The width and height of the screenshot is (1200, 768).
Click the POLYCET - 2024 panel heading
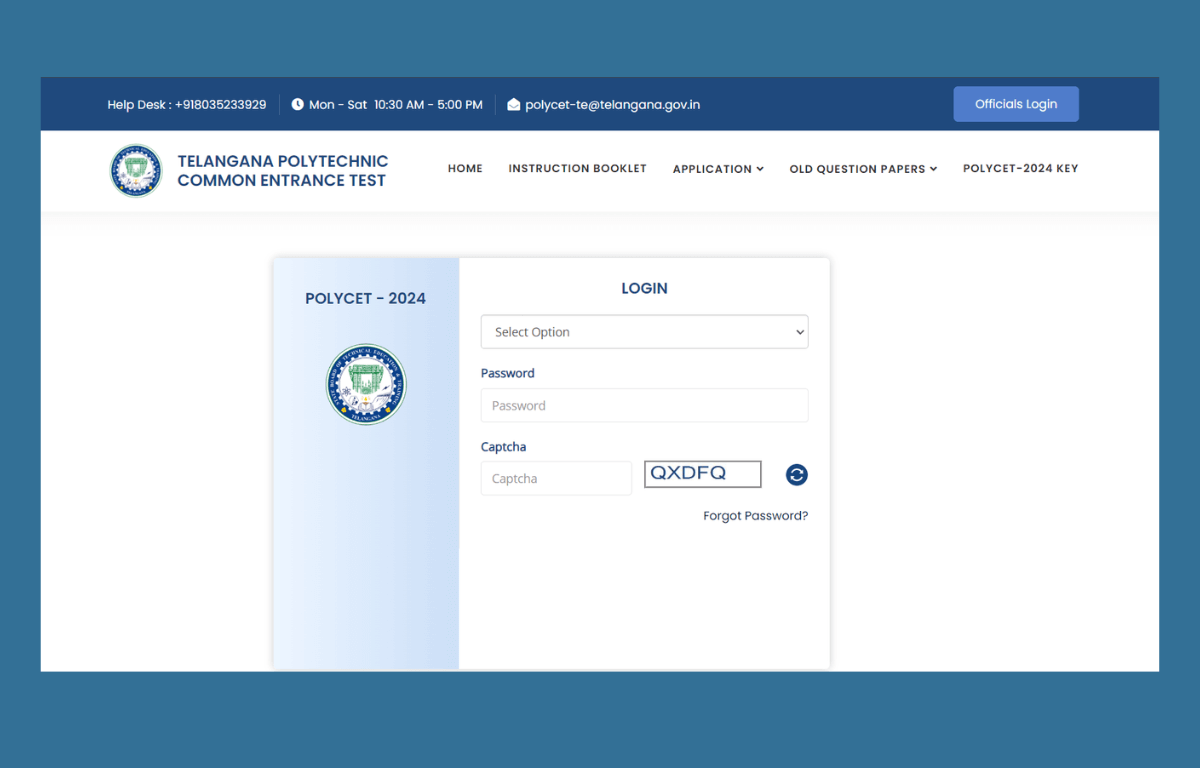(365, 298)
